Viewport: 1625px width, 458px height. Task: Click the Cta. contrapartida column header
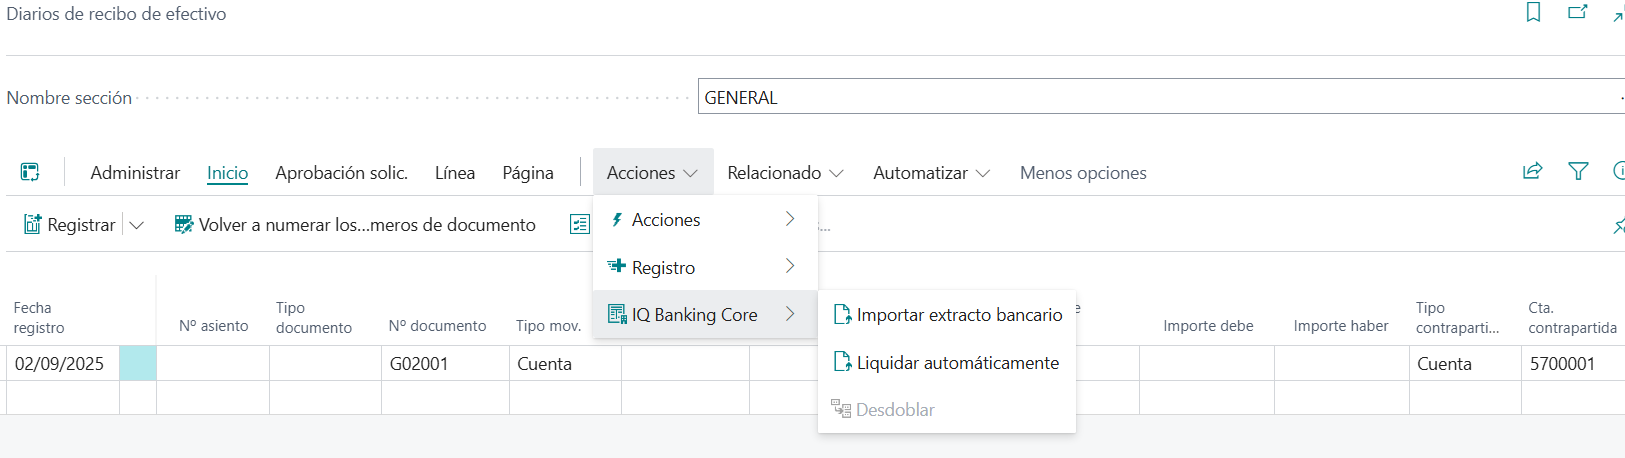pos(1572,317)
